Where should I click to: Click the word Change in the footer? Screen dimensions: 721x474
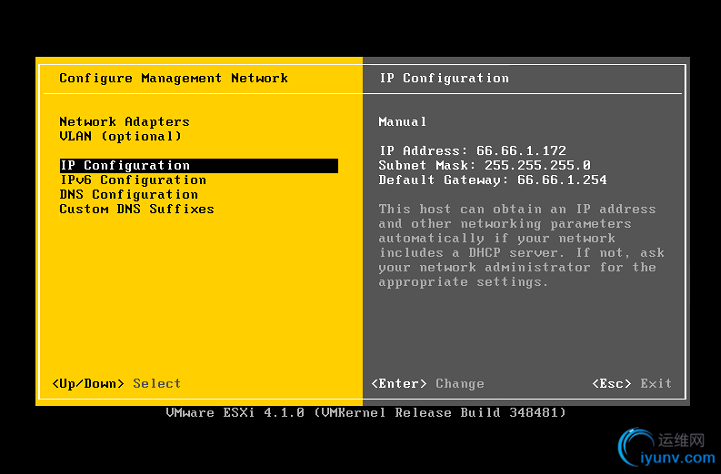460,384
